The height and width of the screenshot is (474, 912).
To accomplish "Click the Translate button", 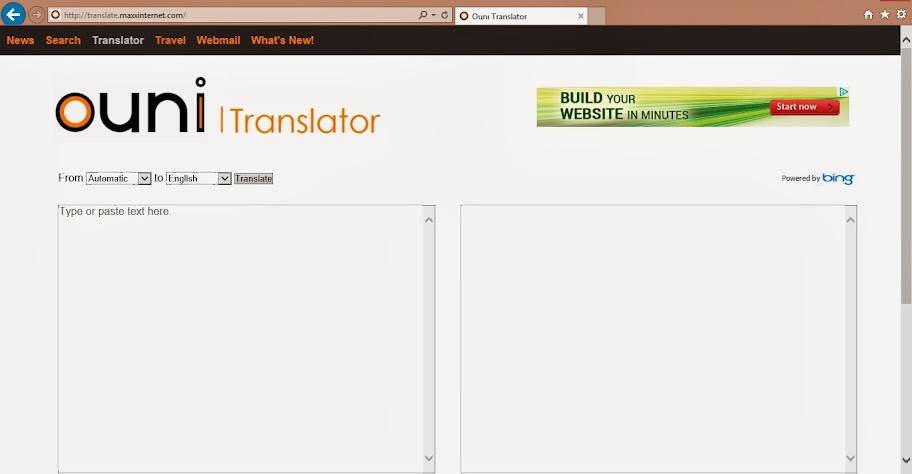I will pyautogui.click(x=254, y=179).
